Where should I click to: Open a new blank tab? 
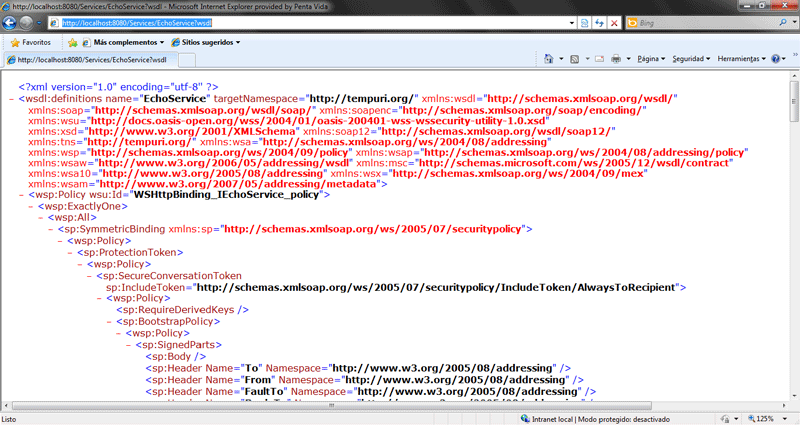coord(187,60)
